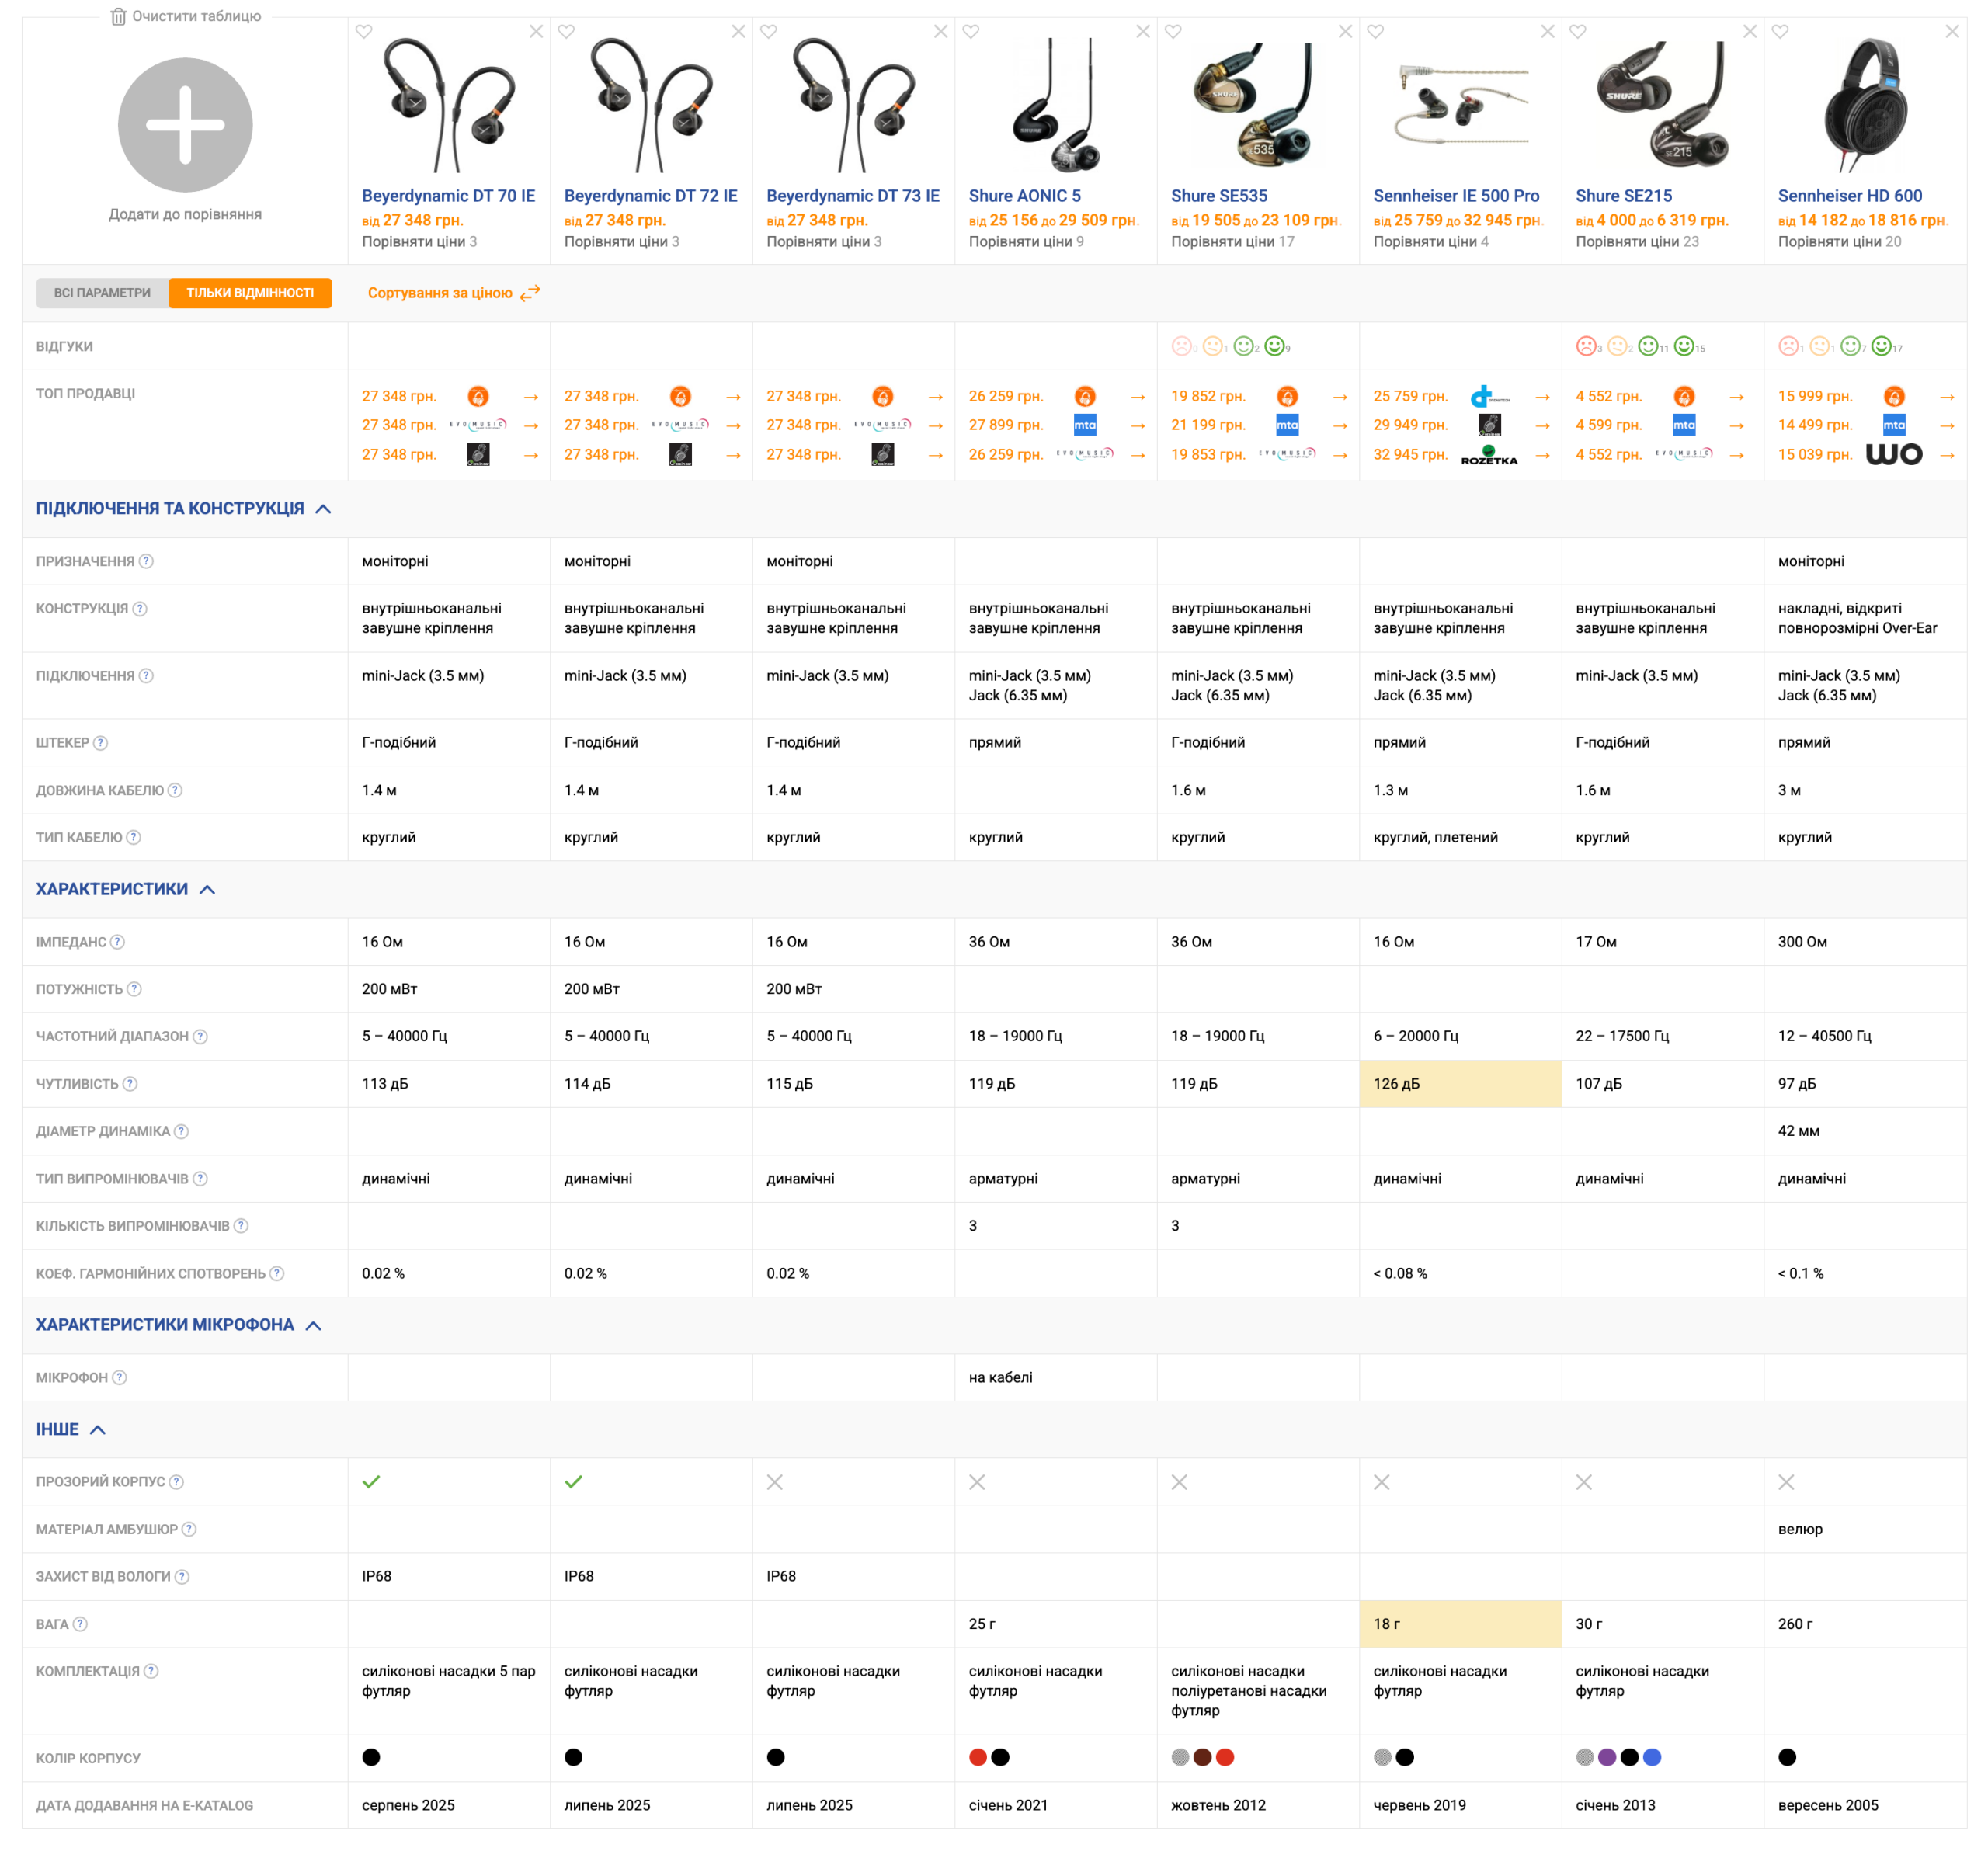
Task: Open help icon next to ДОВЖИНА КАБЕЛЮ
Action: point(175,790)
